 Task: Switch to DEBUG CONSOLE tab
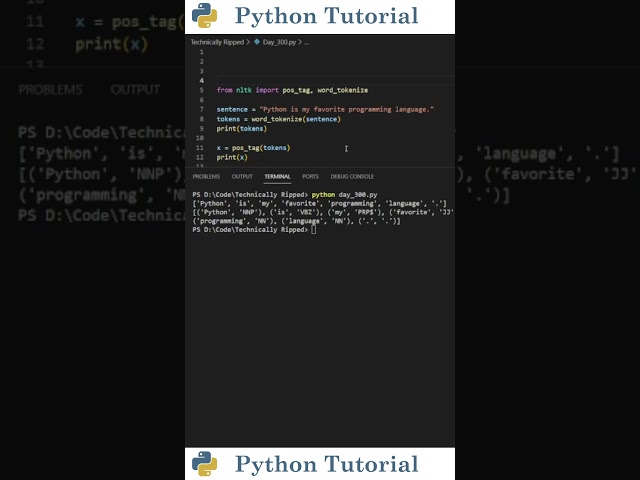point(352,176)
